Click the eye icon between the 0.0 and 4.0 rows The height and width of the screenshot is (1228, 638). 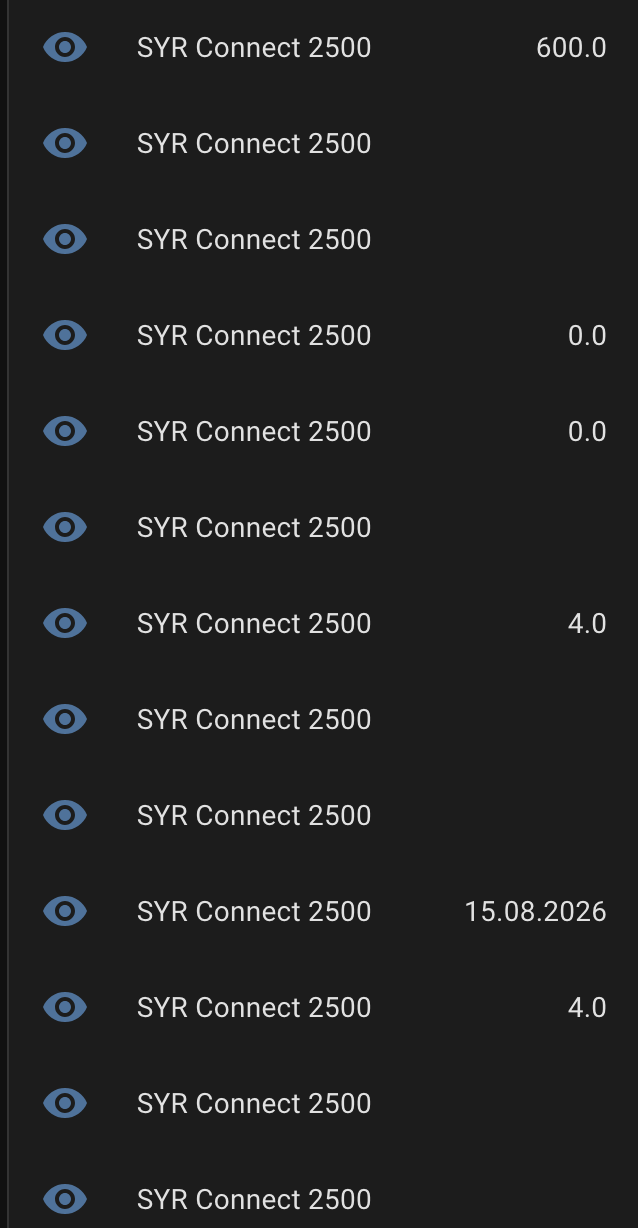click(x=65, y=527)
